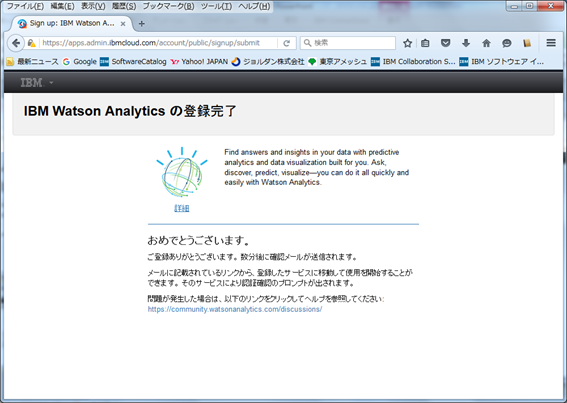This screenshot has height=403, width=567.
Task: Go to the home page icon
Action: pyautogui.click(x=486, y=43)
